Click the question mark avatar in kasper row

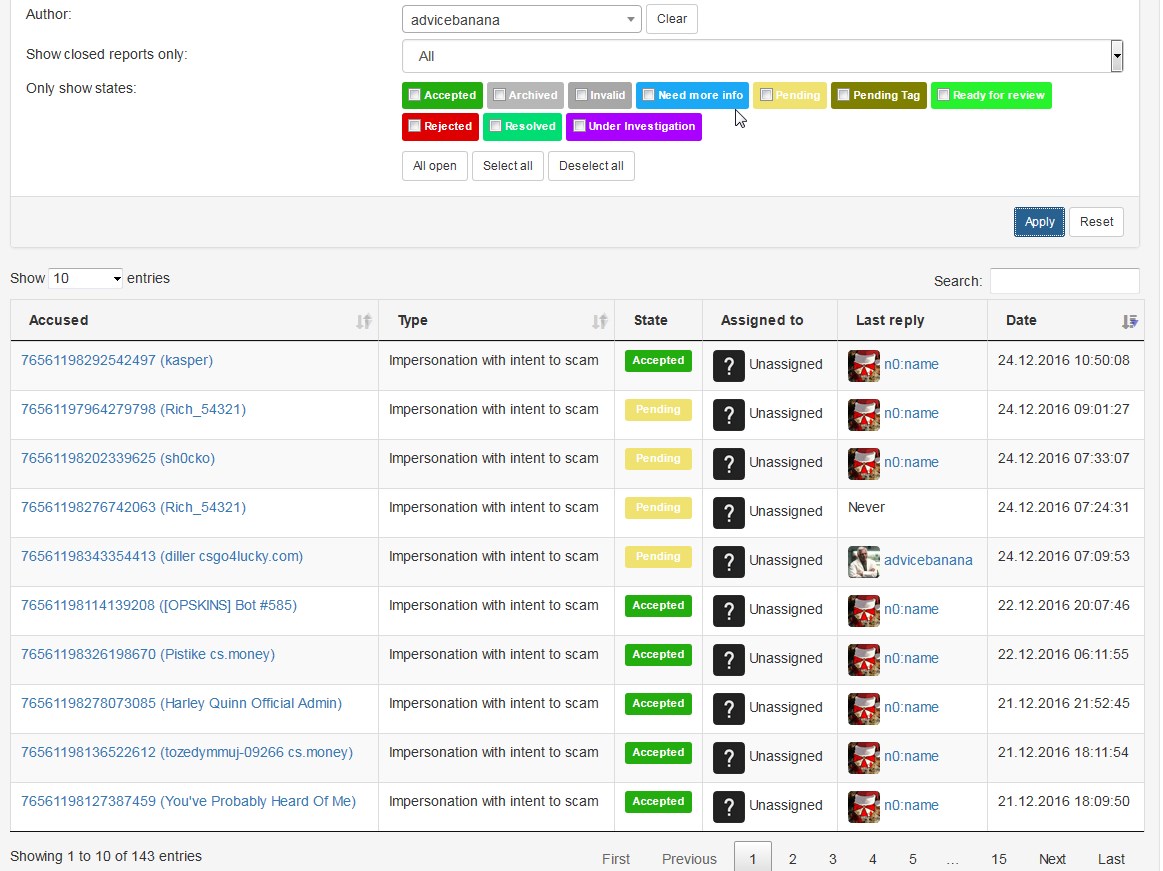729,365
